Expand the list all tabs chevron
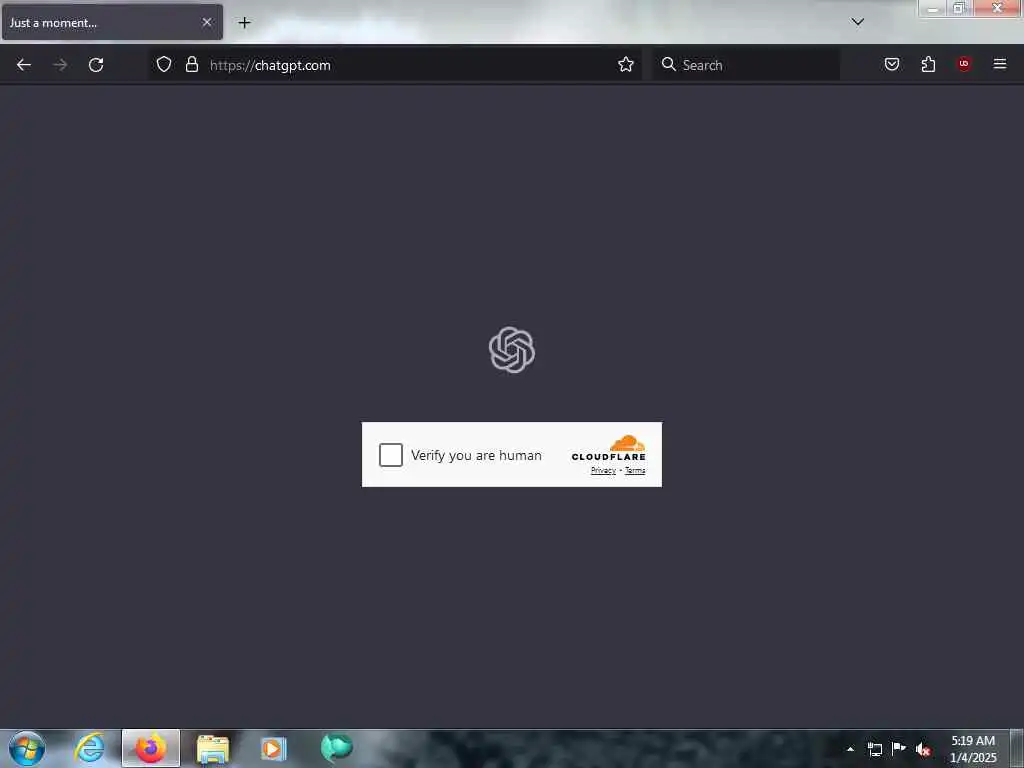Viewport: 1024px width, 768px height. click(857, 22)
